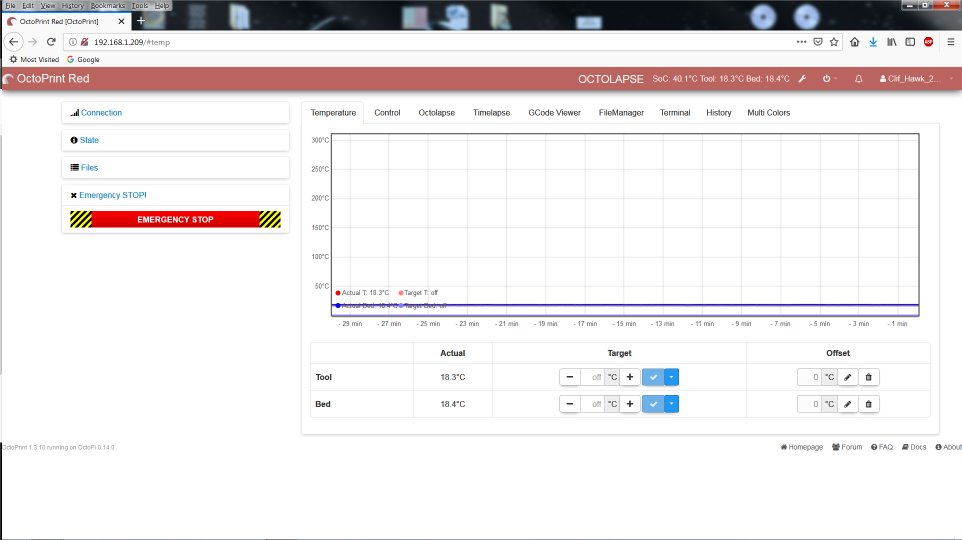962x540 pixels.
Task: Open the system power menu
Action: coord(828,78)
